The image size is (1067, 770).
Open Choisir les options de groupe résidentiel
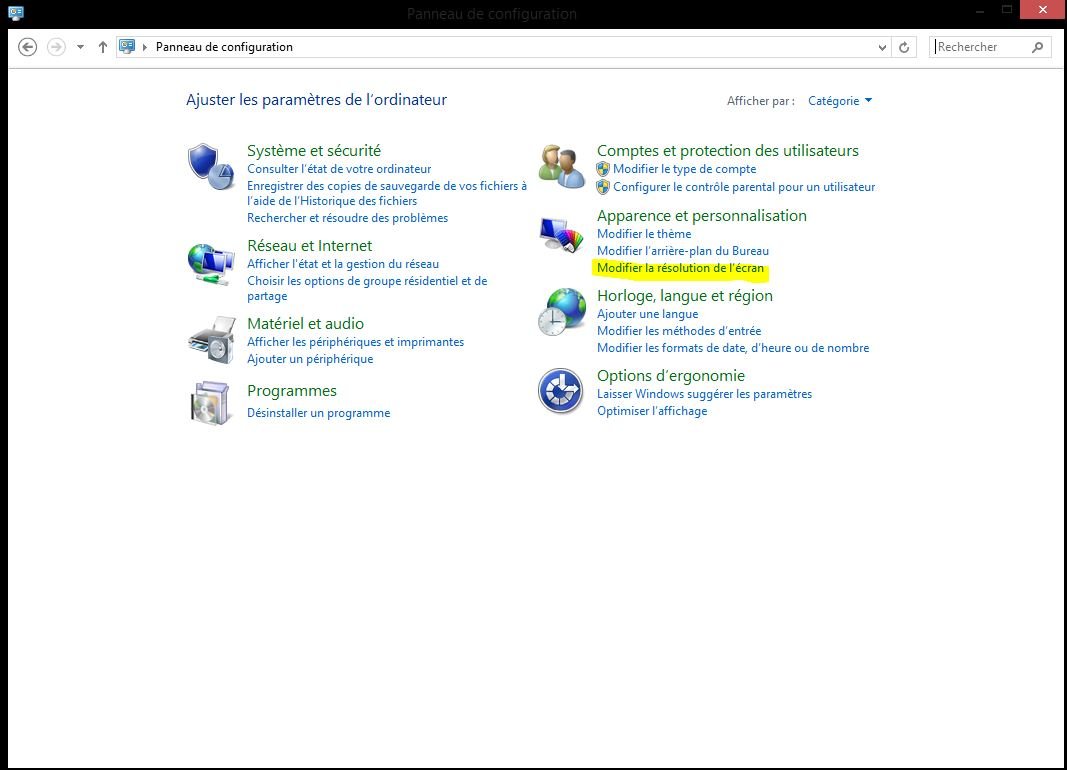(367, 288)
